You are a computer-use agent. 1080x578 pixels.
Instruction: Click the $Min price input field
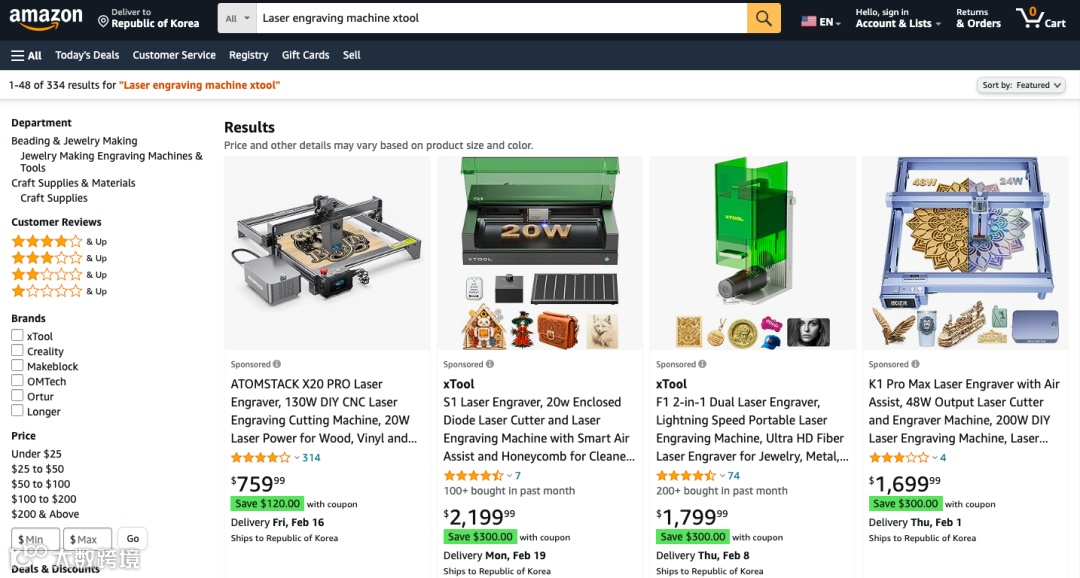point(35,539)
